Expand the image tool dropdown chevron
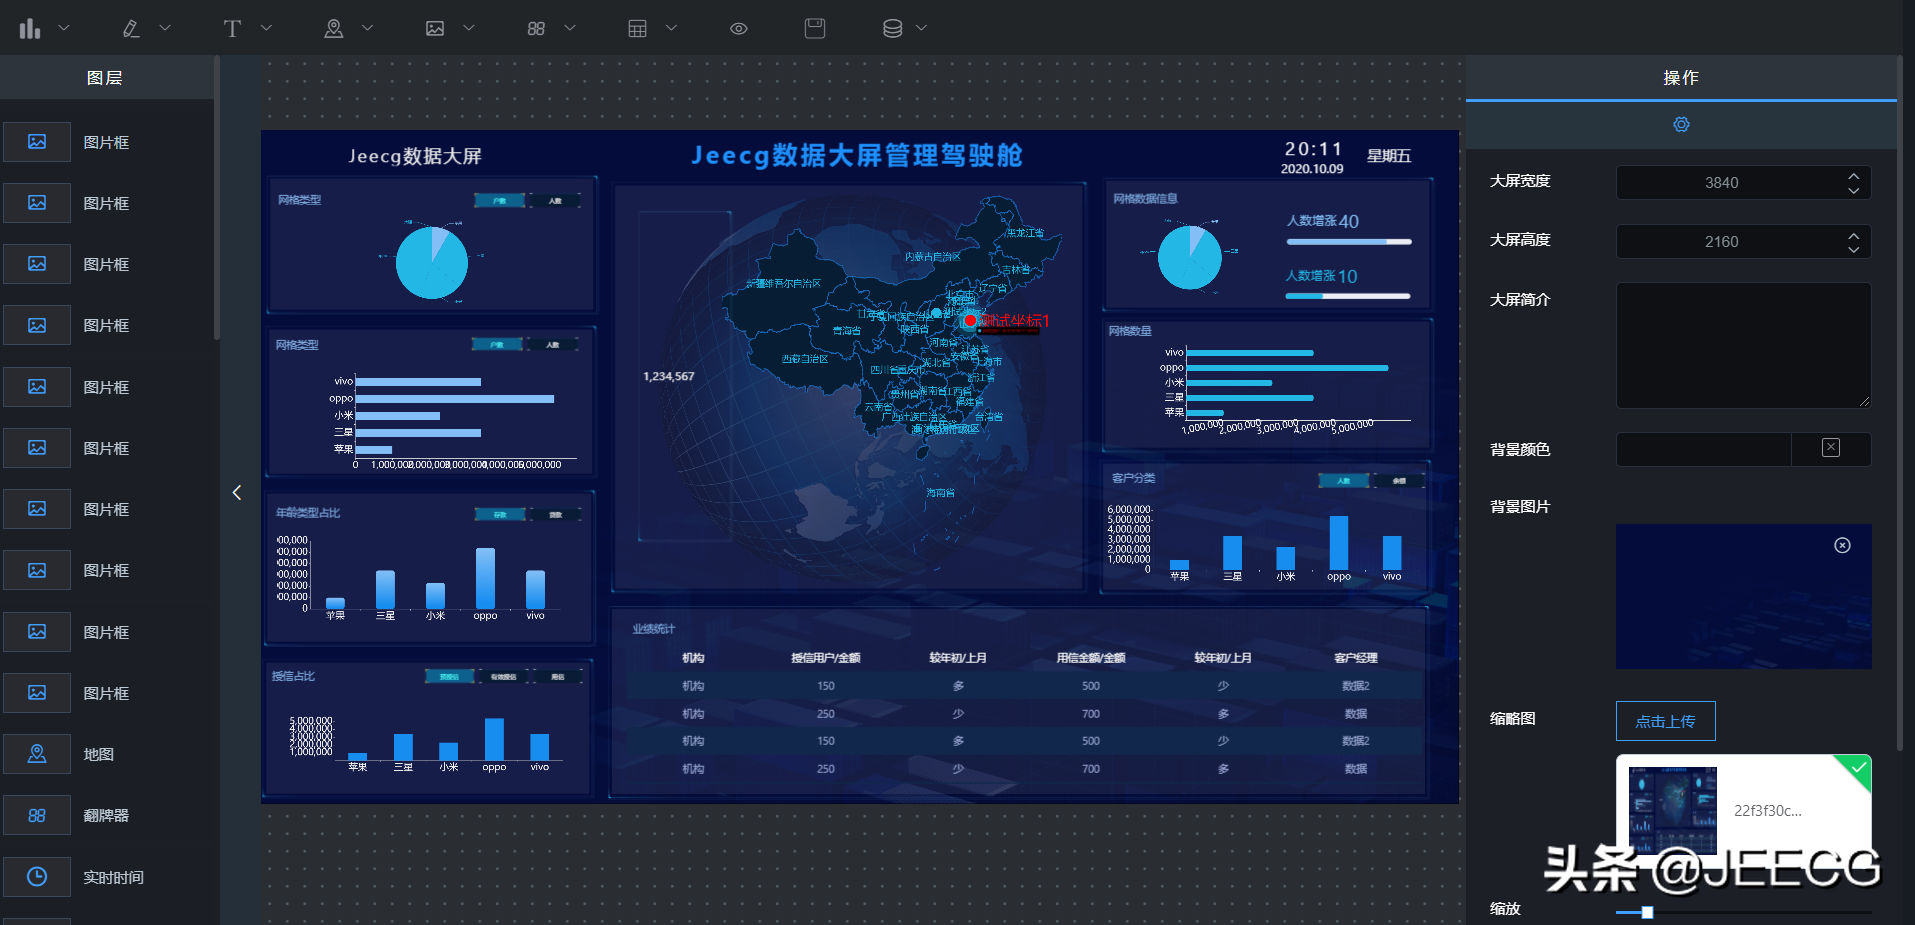The image size is (1915, 925). 469,28
